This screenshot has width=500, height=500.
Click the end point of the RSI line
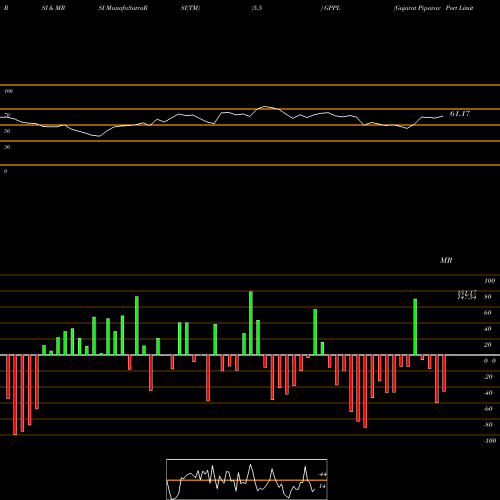[x=443, y=116]
